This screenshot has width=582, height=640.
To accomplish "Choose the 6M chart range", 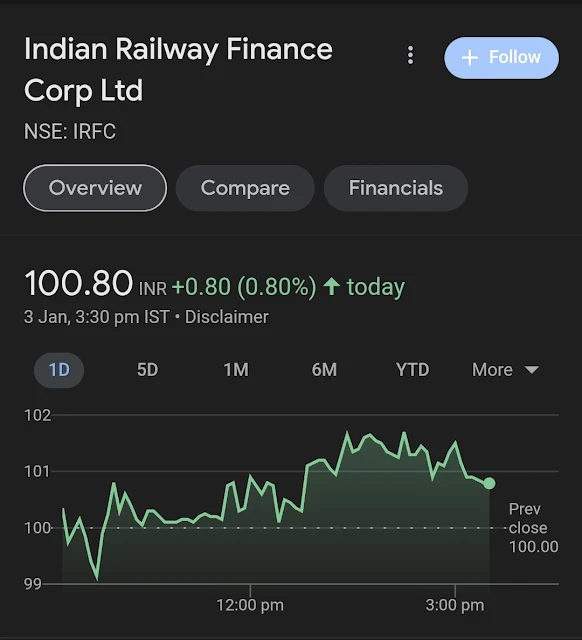I will coord(324,370).
